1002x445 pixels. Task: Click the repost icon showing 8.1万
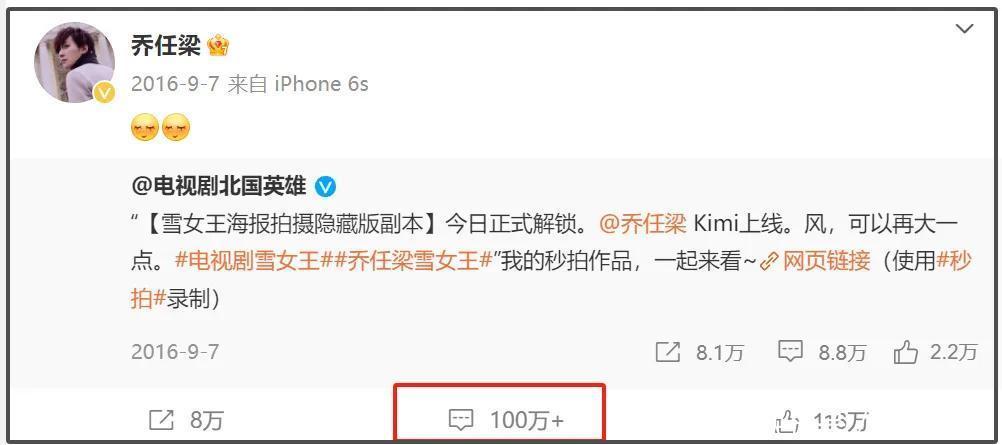668,352
